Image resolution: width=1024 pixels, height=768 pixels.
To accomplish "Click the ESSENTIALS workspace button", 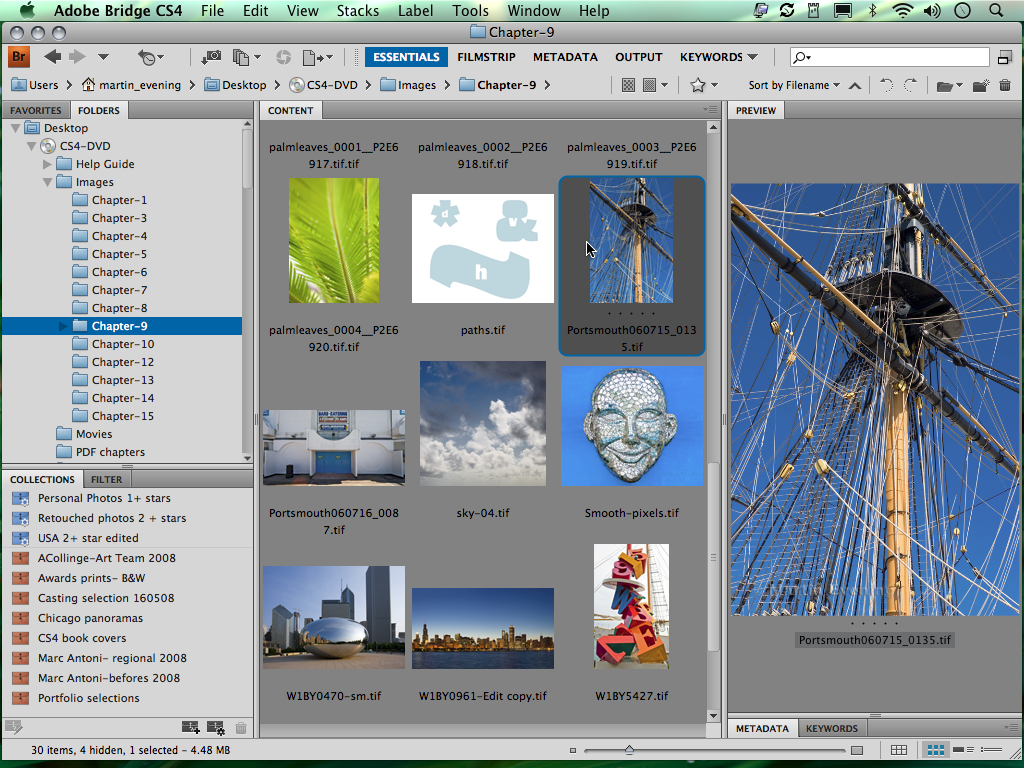I will pyautogui.click(x=406, y=57).
